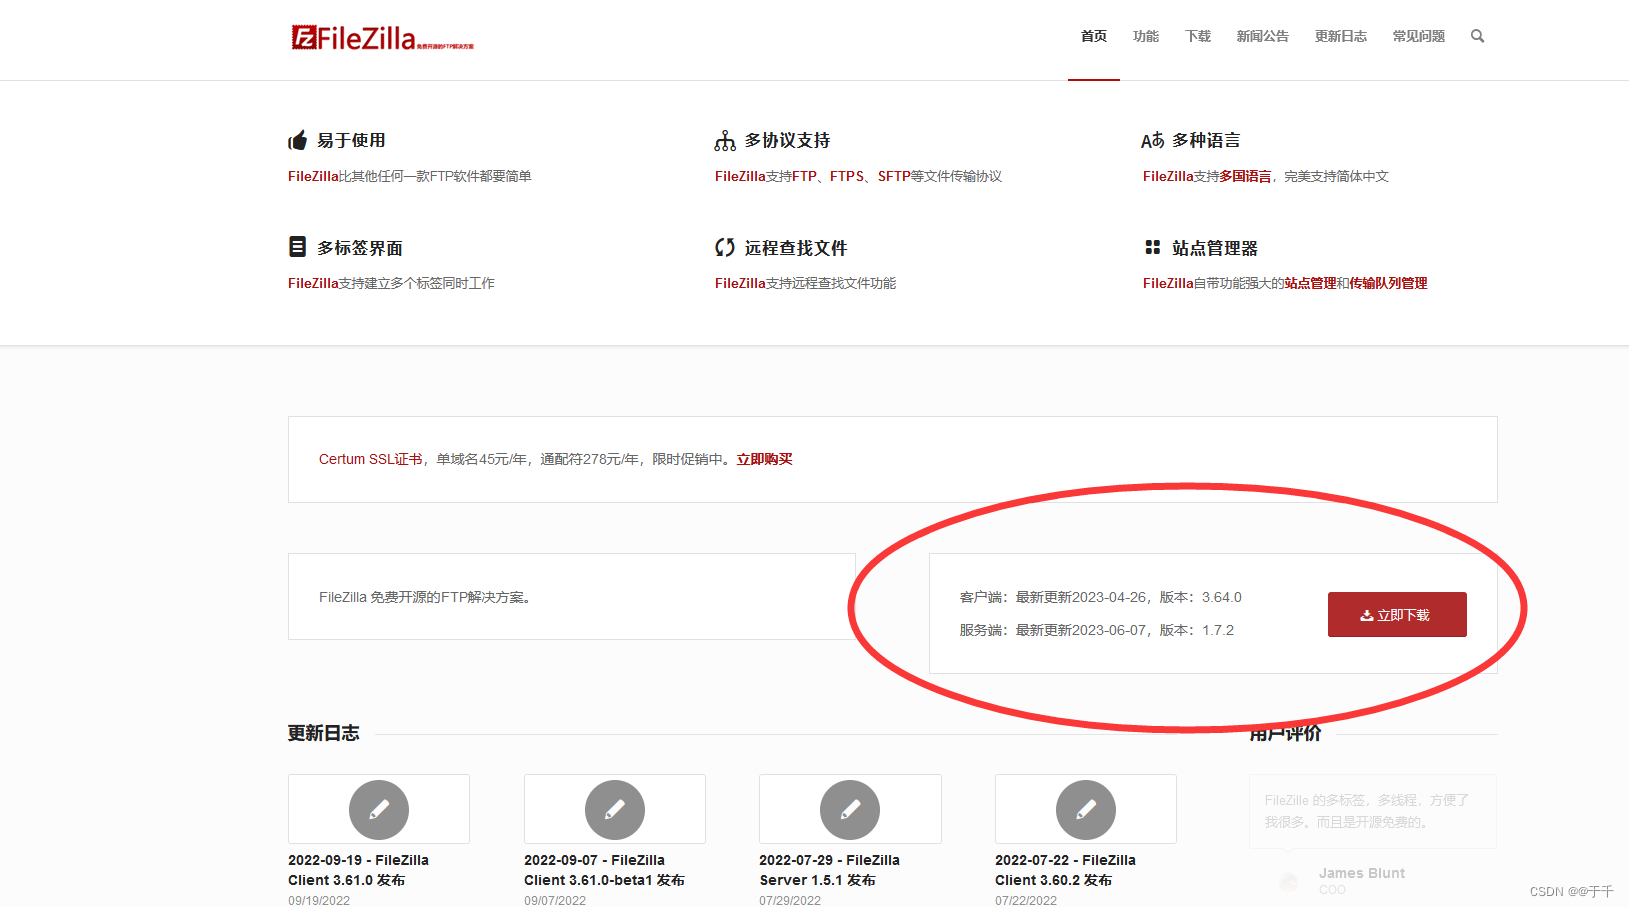This screenshot has width=1629, height=907.
Task: Open the 站点管理 link
Action: pos(1310,283)
